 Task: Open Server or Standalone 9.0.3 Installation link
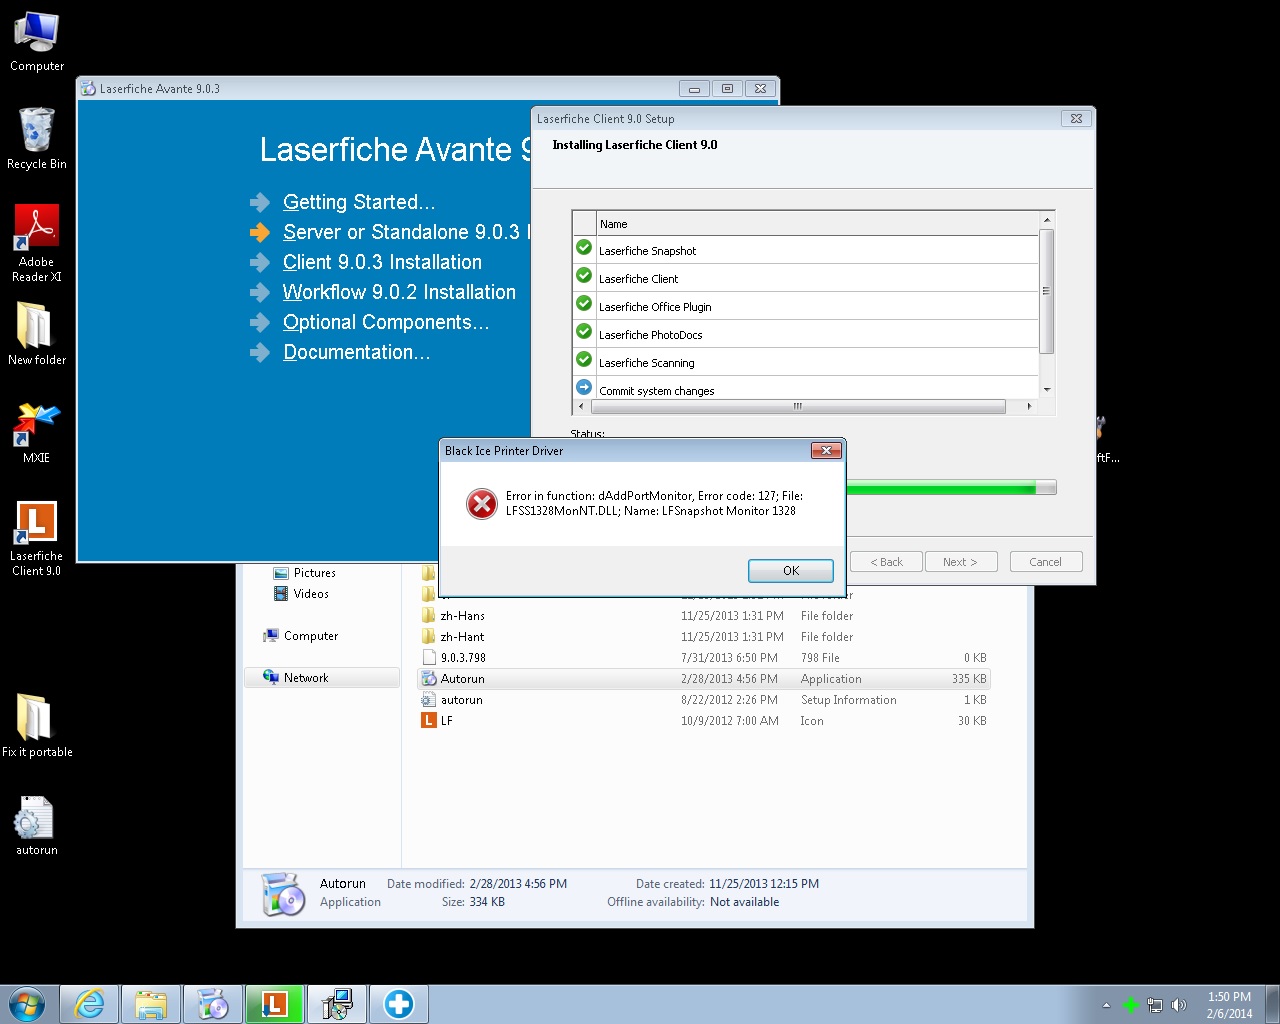pos(406,232)
